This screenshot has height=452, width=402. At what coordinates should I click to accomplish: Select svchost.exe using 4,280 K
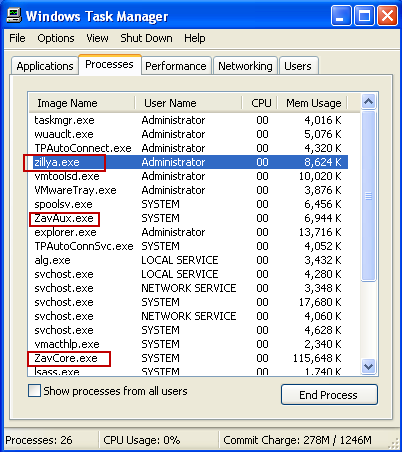click(188, 274)
